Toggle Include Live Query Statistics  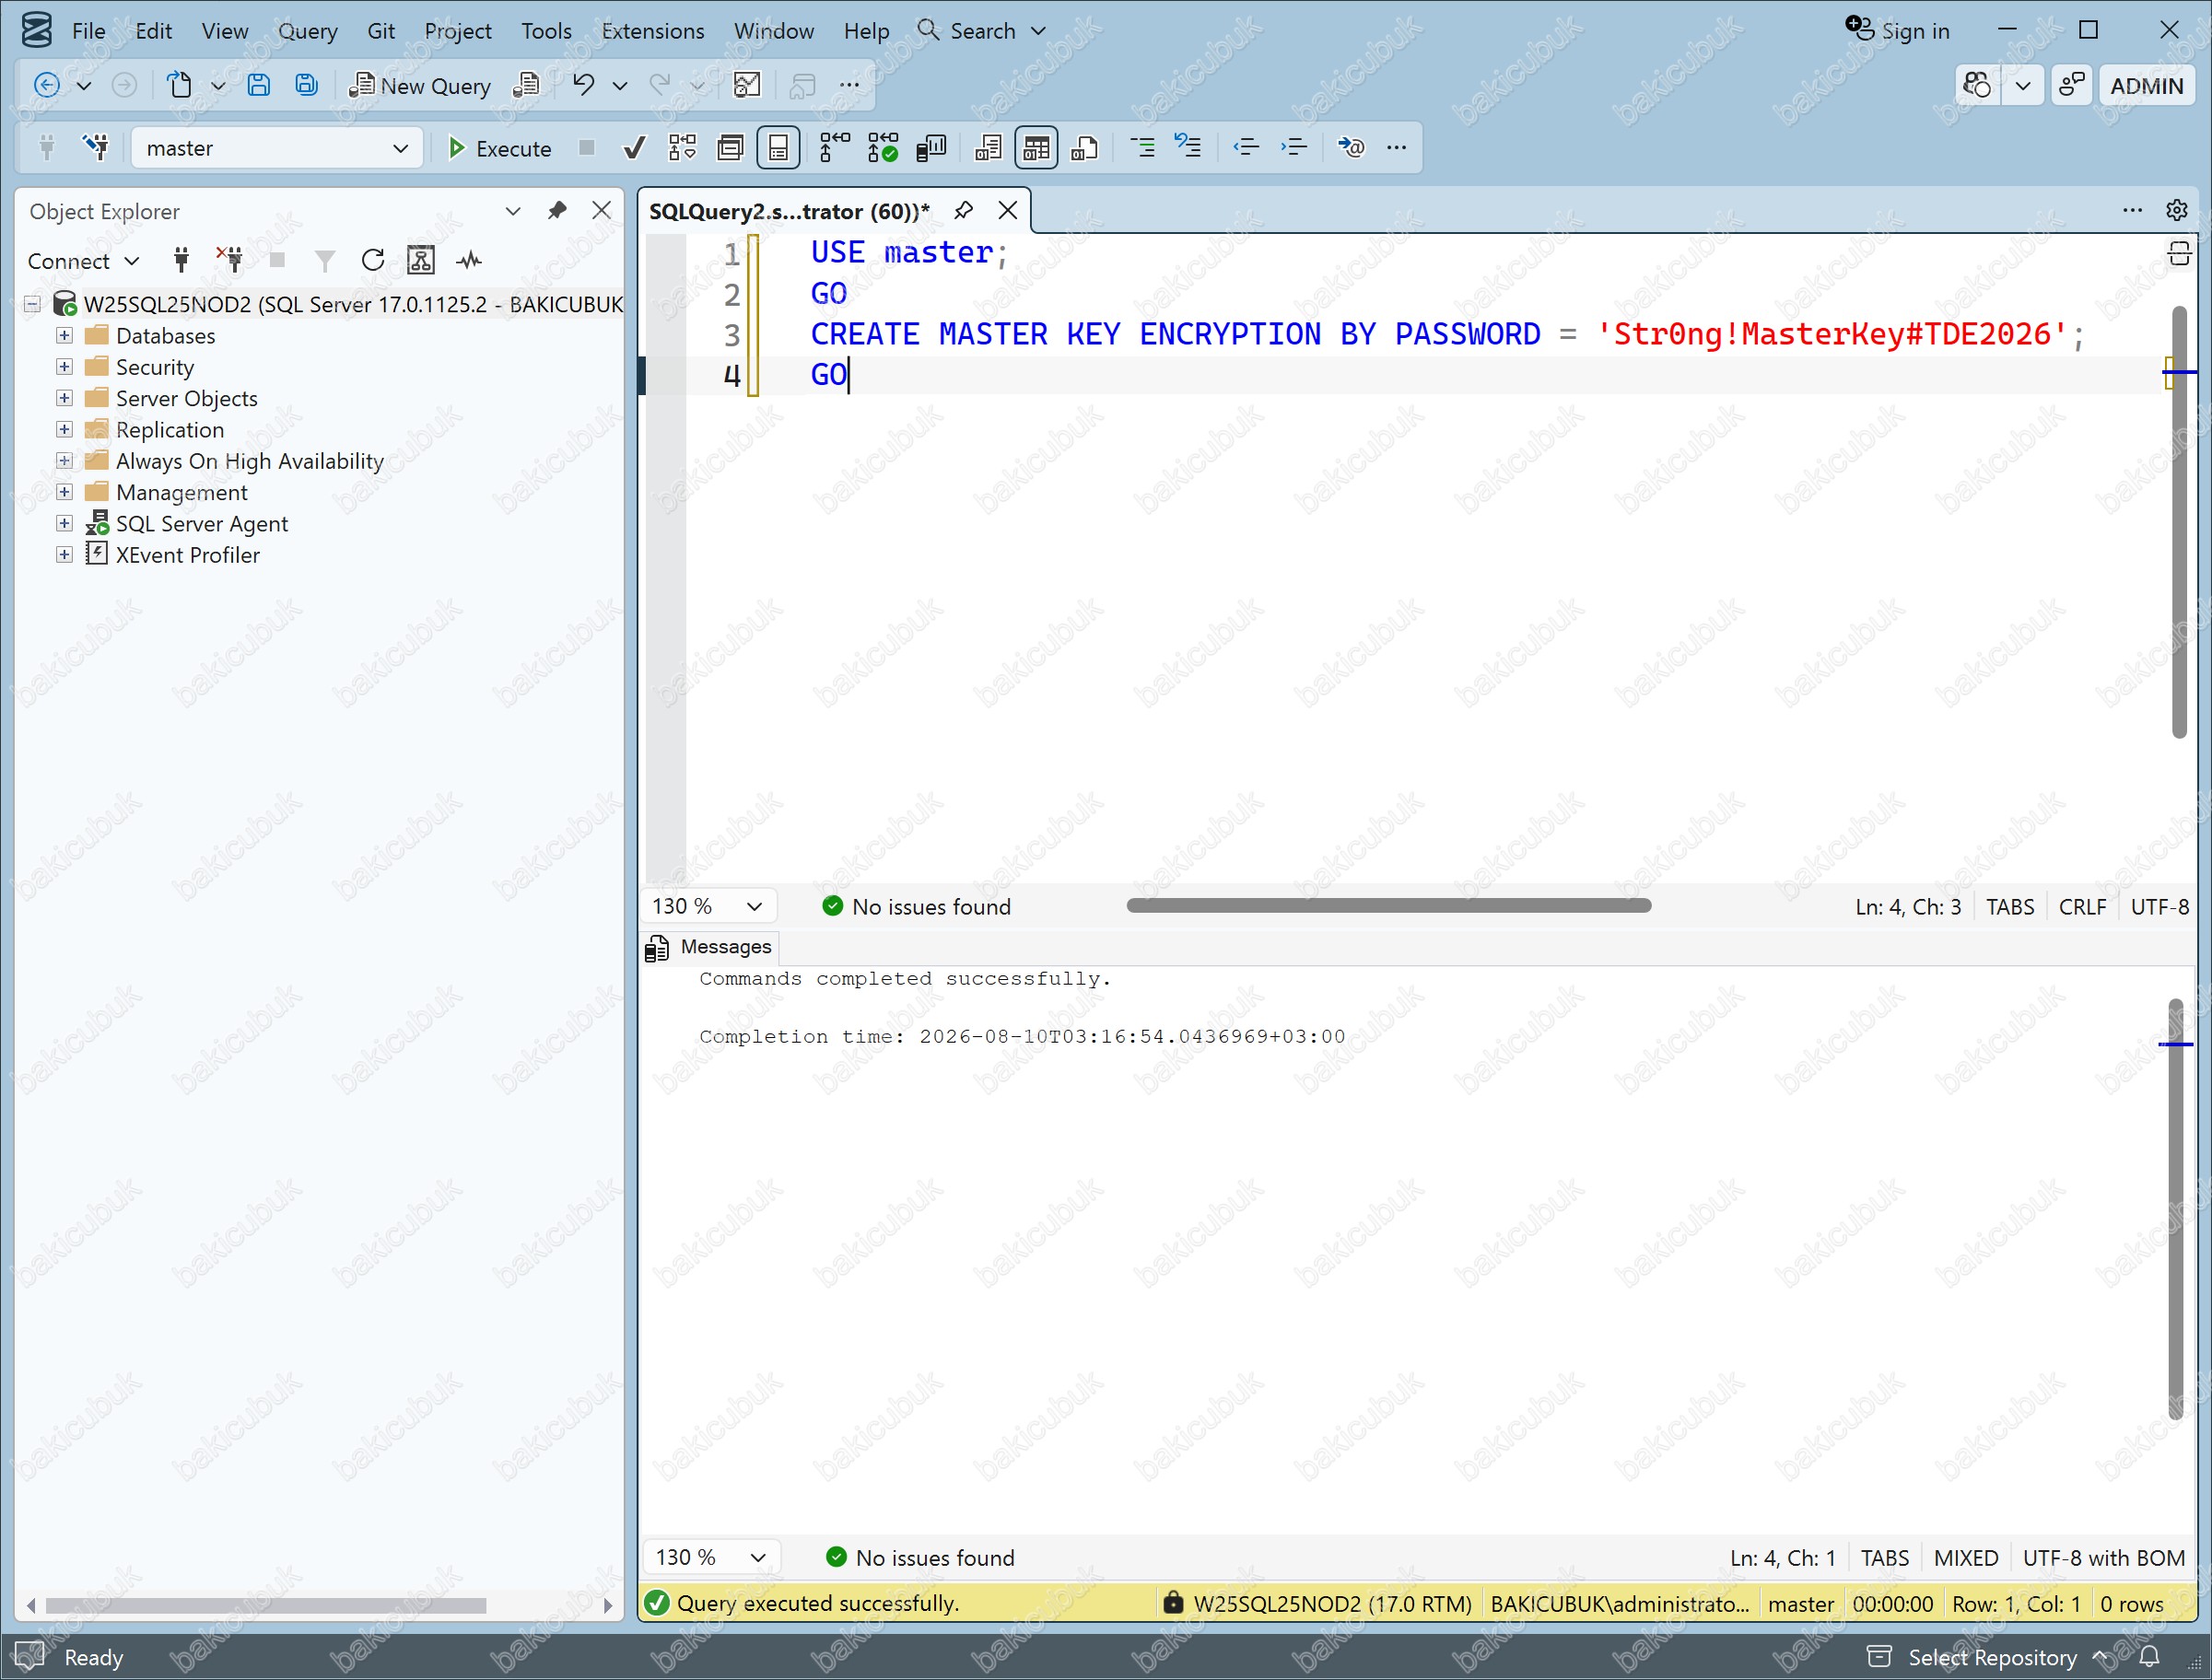tap(883, 148)
